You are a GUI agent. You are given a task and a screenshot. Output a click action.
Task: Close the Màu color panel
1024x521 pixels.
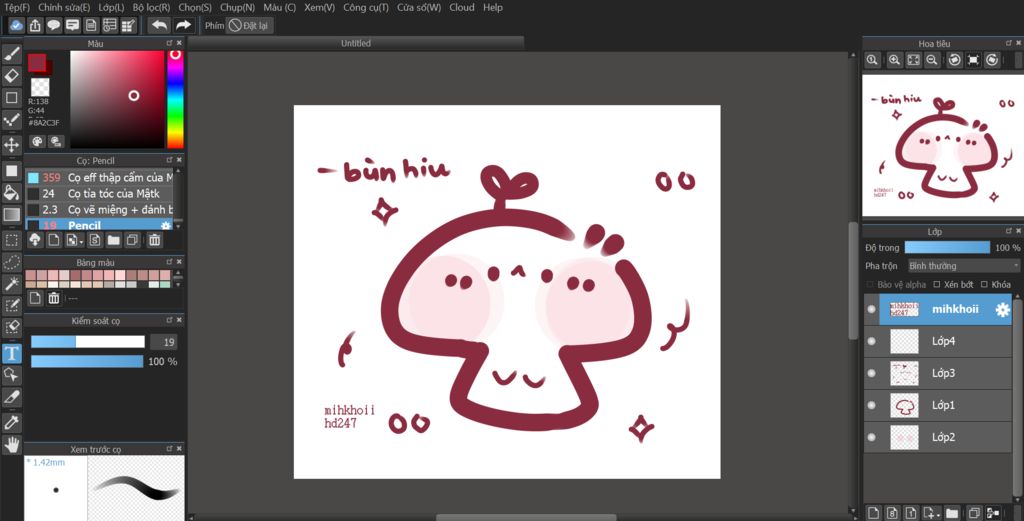point(179,43)
